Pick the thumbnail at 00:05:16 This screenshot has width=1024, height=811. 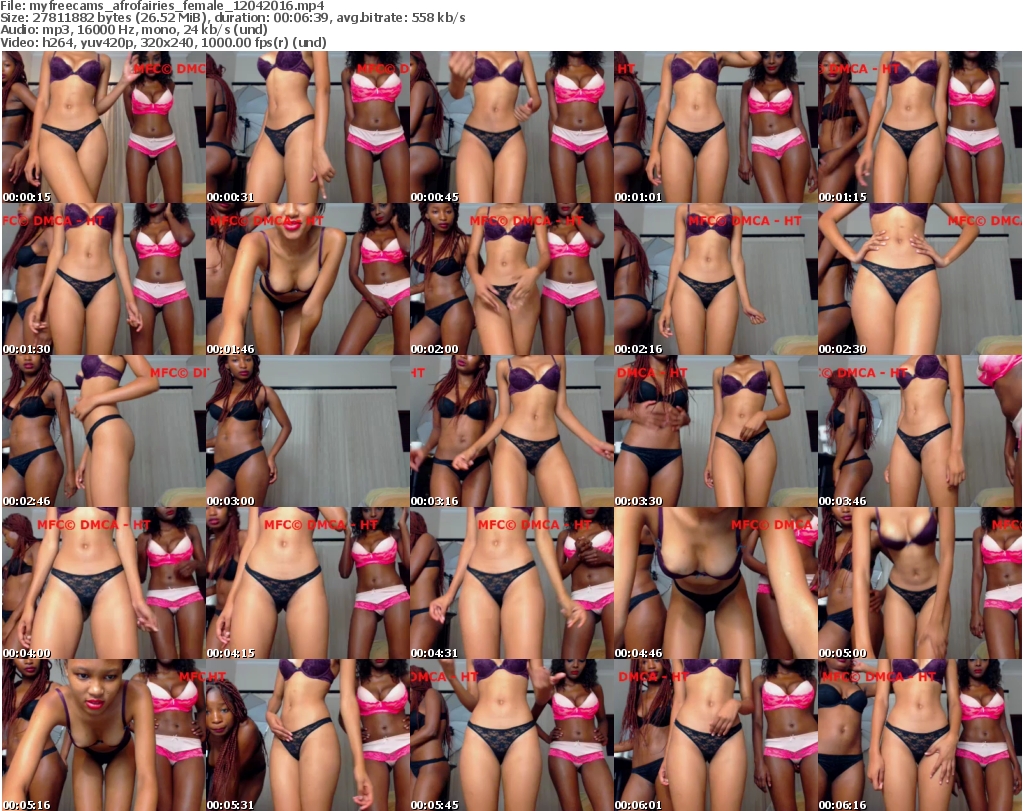(x=103, y=735)
